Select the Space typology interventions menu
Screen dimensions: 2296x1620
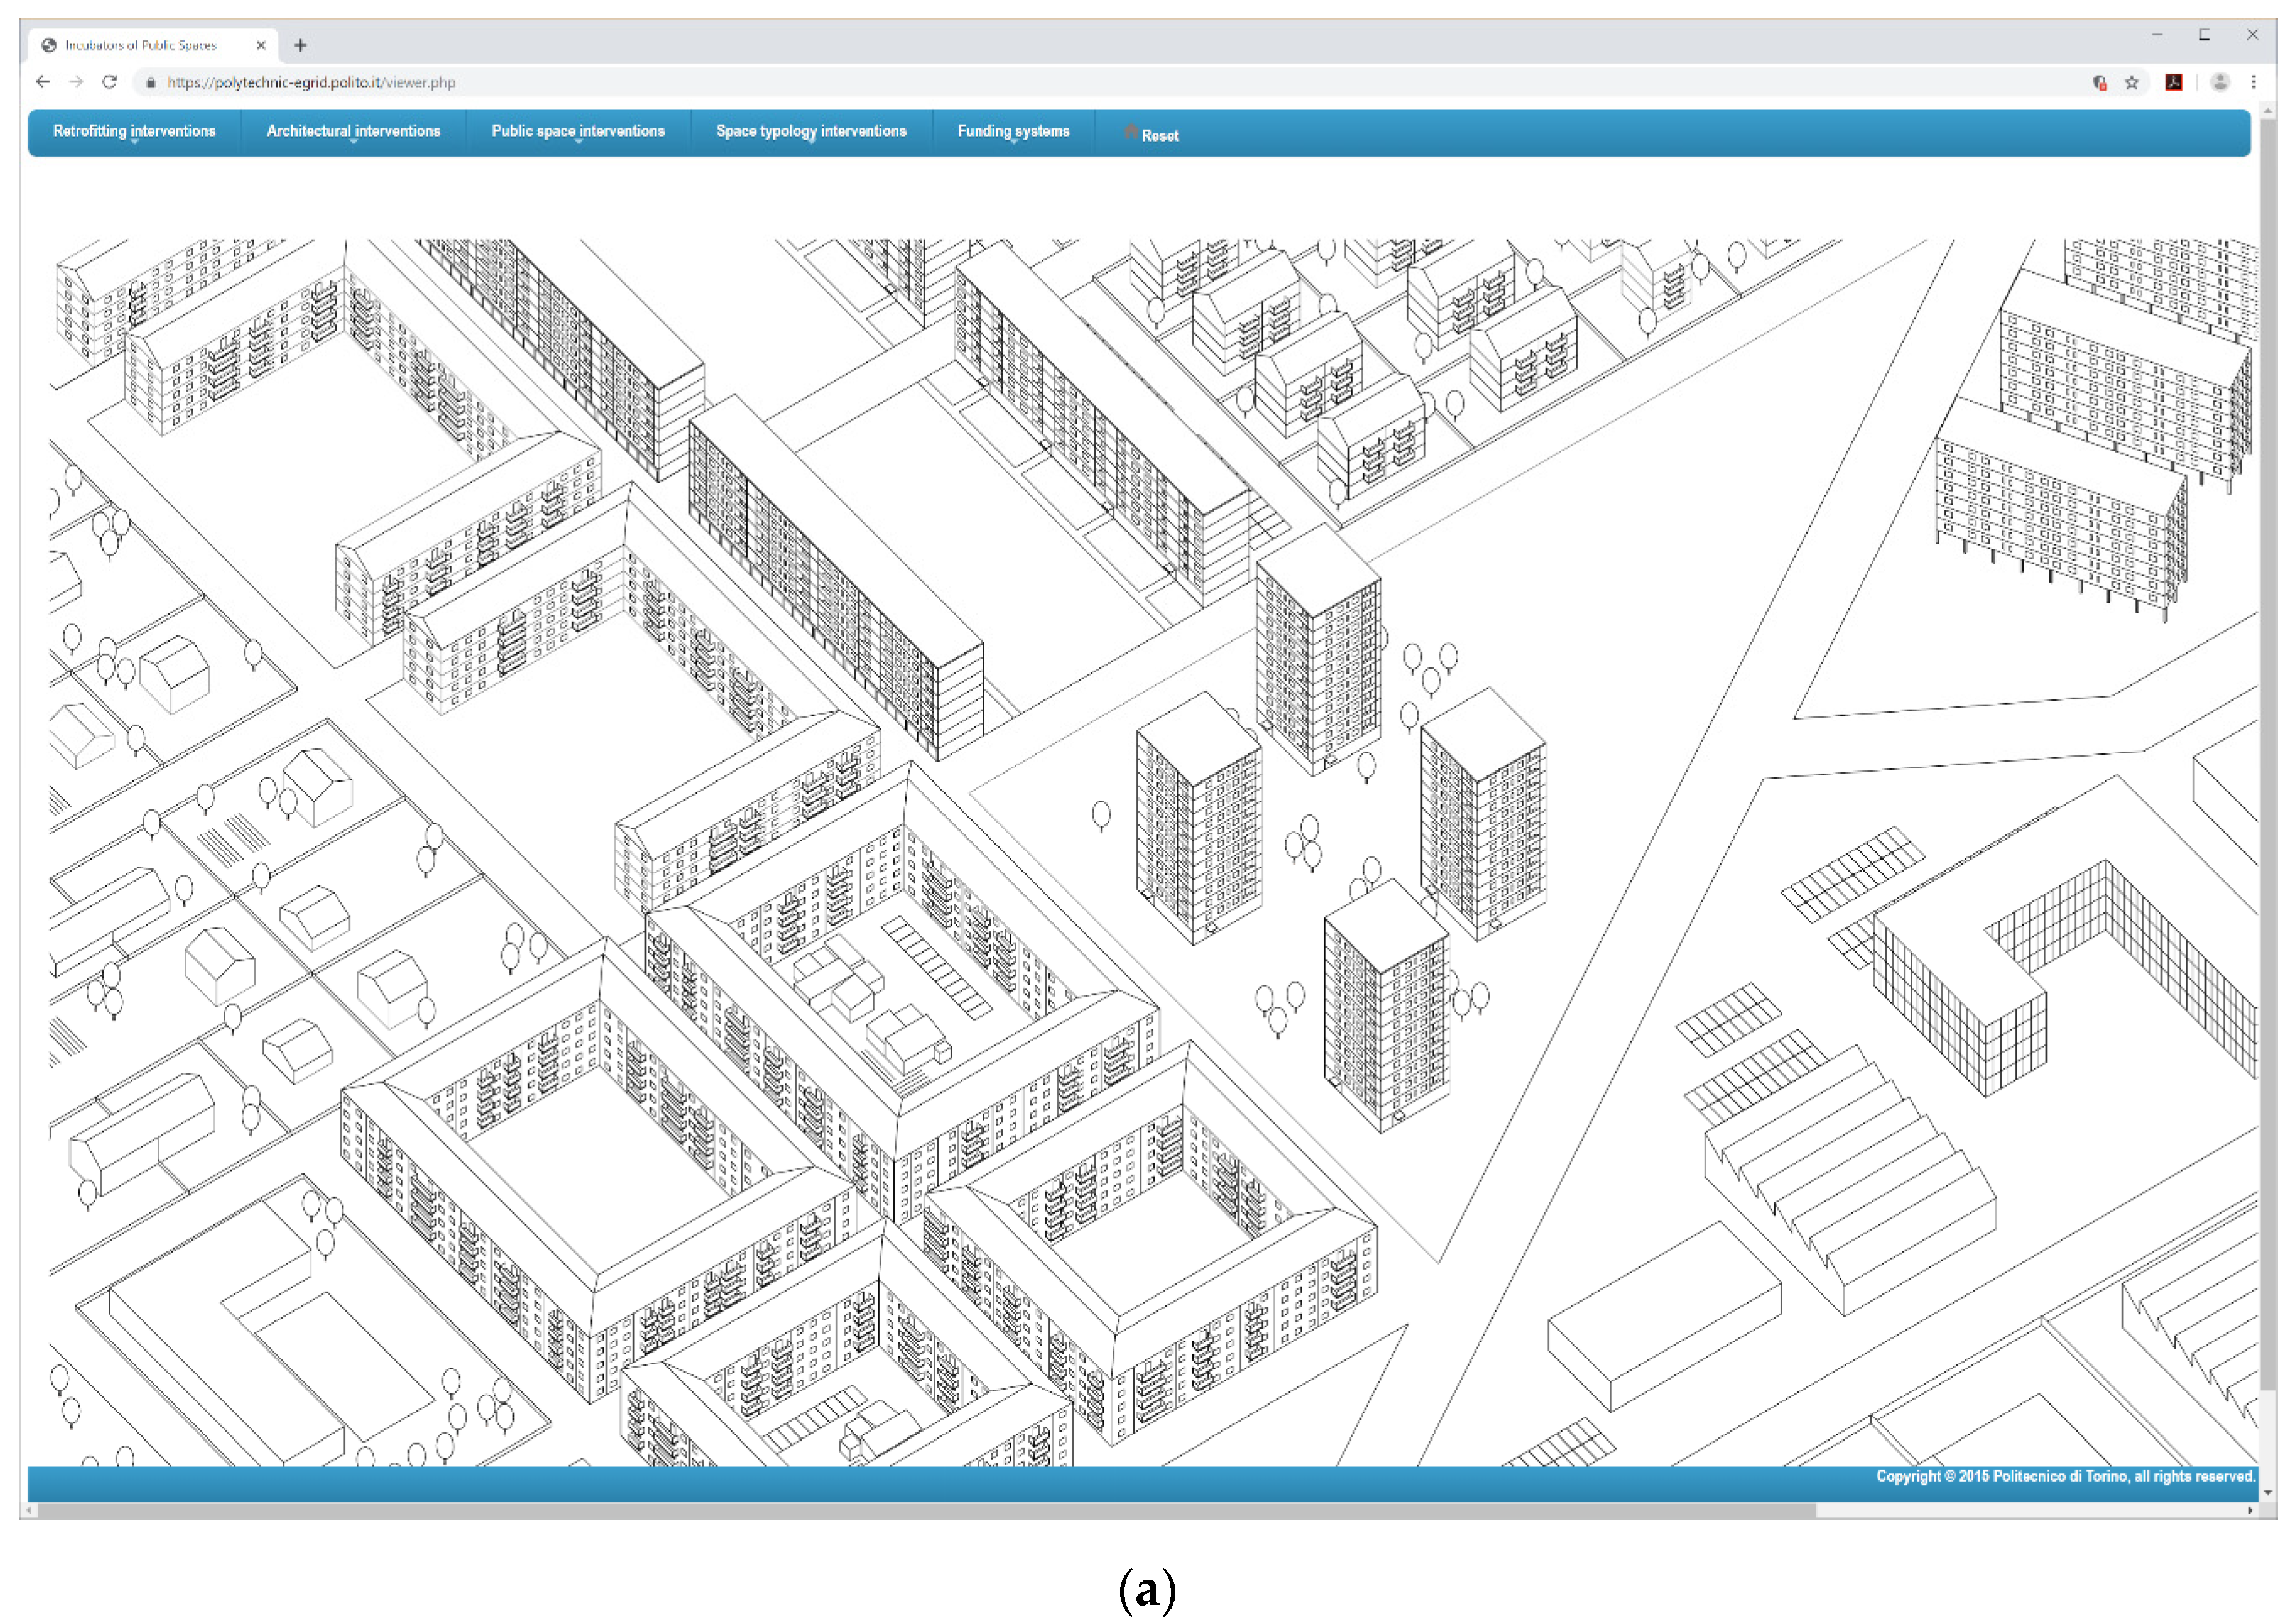[x=810, y=132]
